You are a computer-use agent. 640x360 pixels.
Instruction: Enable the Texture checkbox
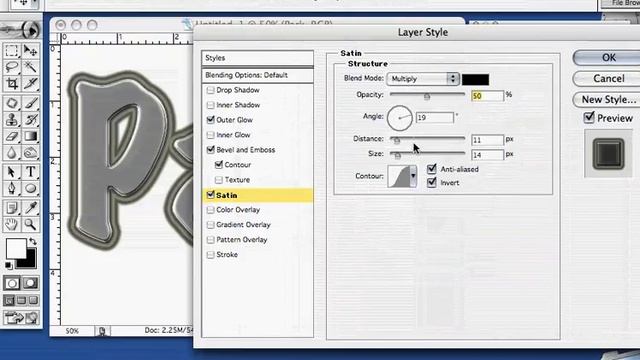tap(219, 180)
